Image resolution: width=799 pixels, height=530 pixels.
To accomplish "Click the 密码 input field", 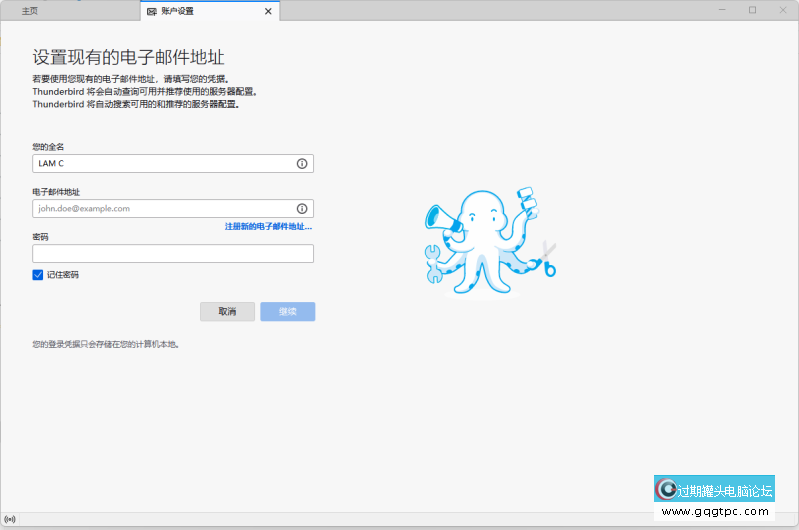I will 173,254.
